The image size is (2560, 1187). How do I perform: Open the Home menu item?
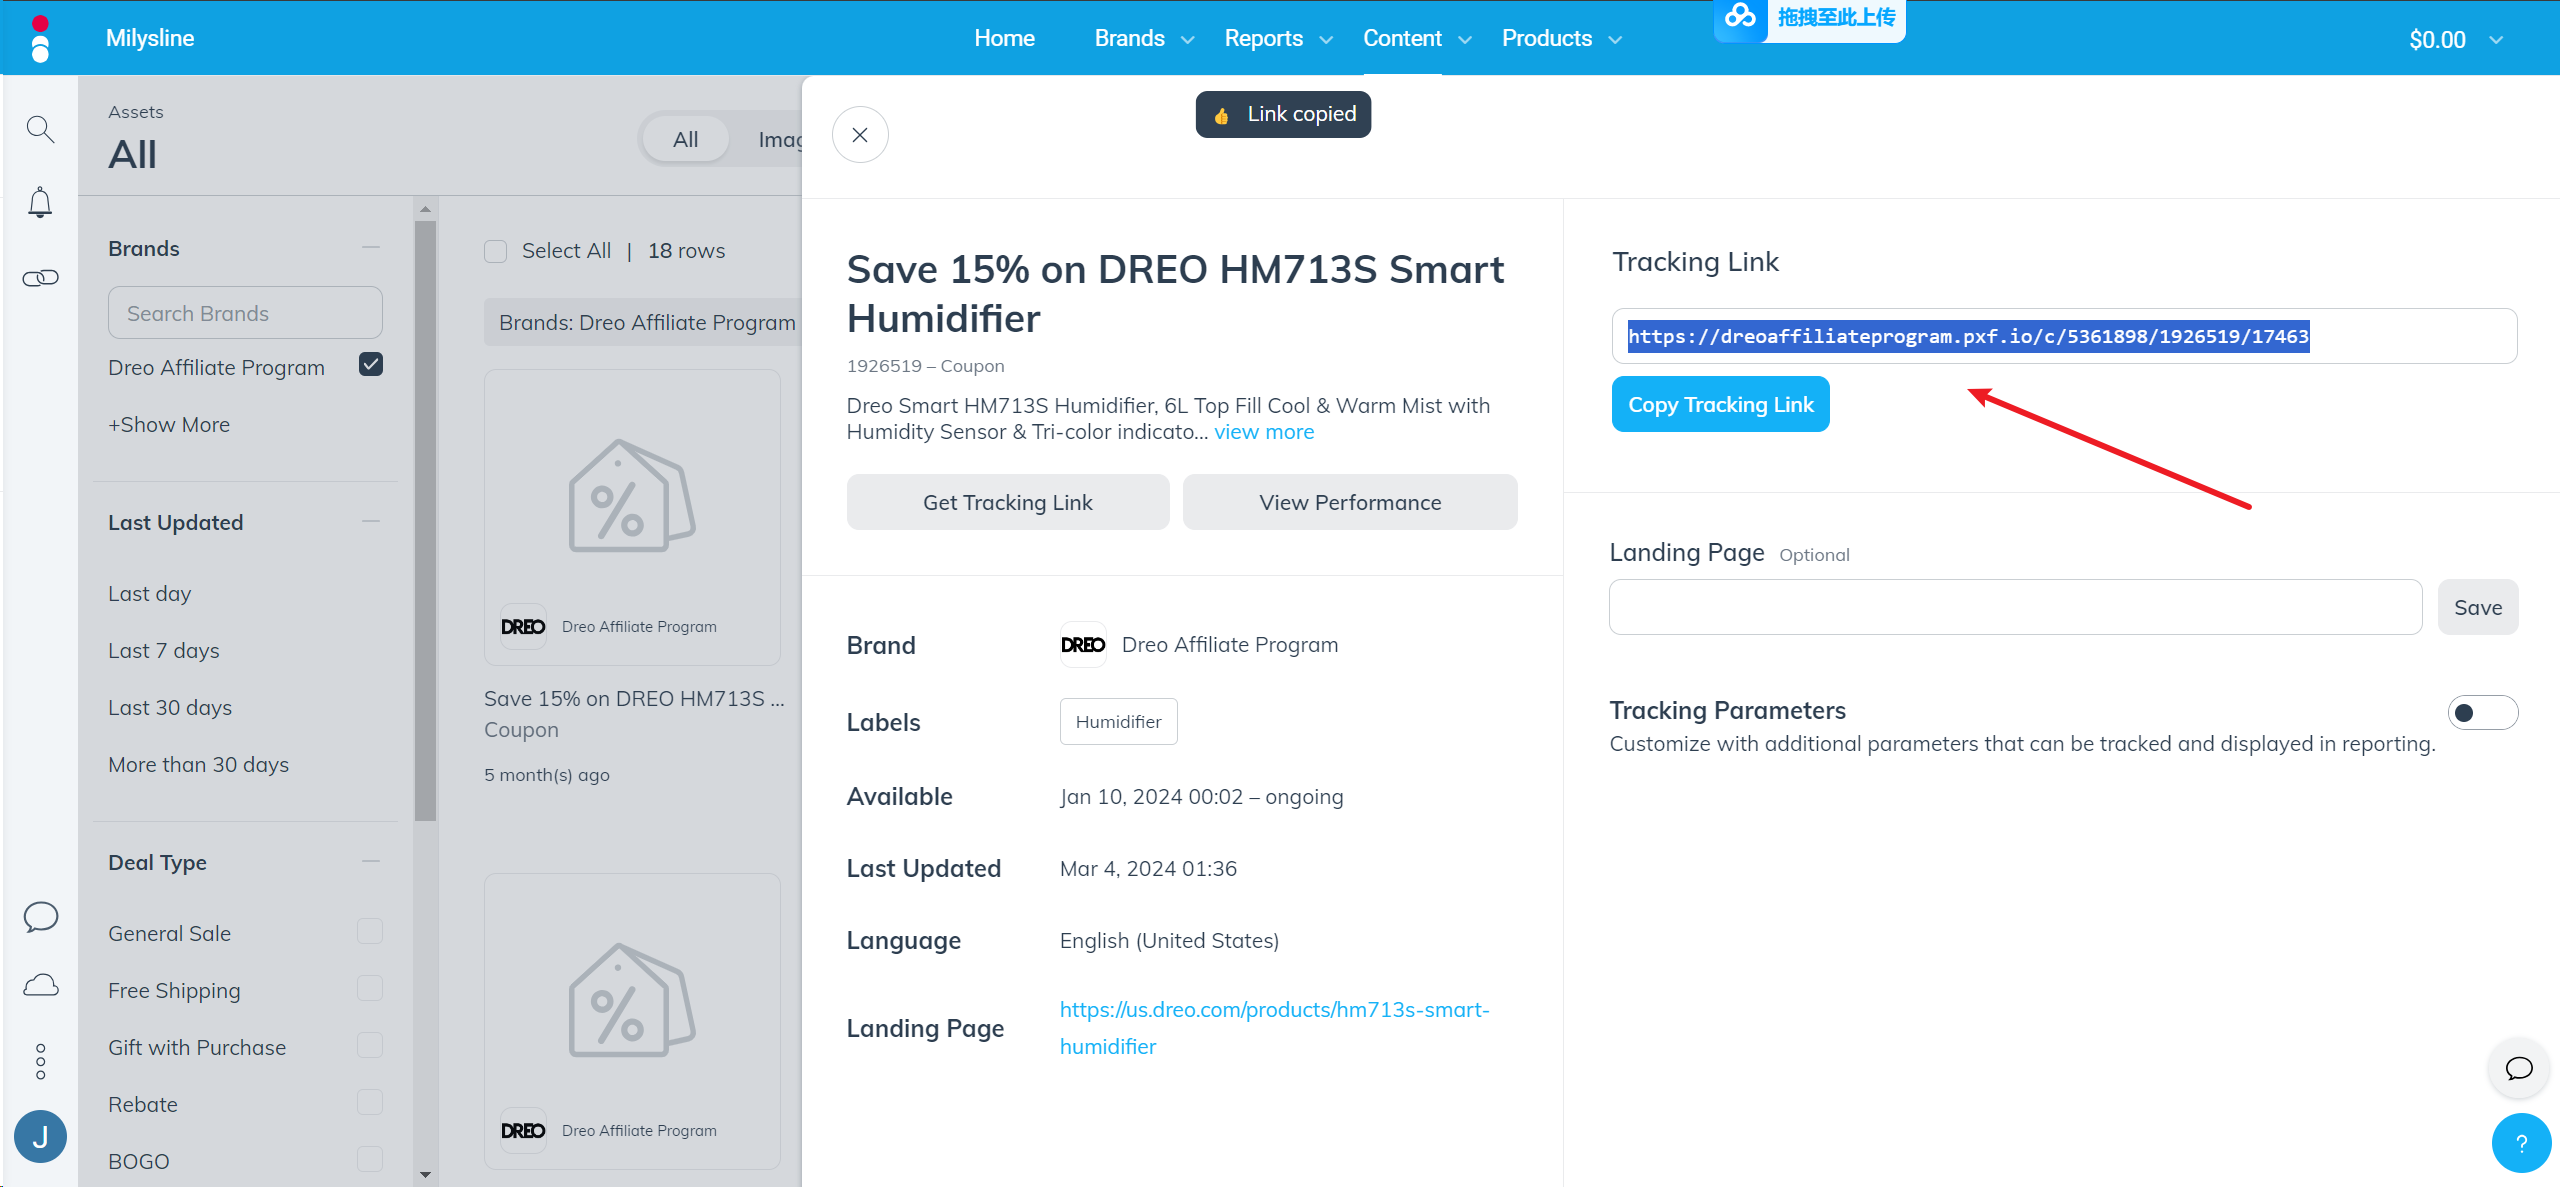coord(1004,38)
